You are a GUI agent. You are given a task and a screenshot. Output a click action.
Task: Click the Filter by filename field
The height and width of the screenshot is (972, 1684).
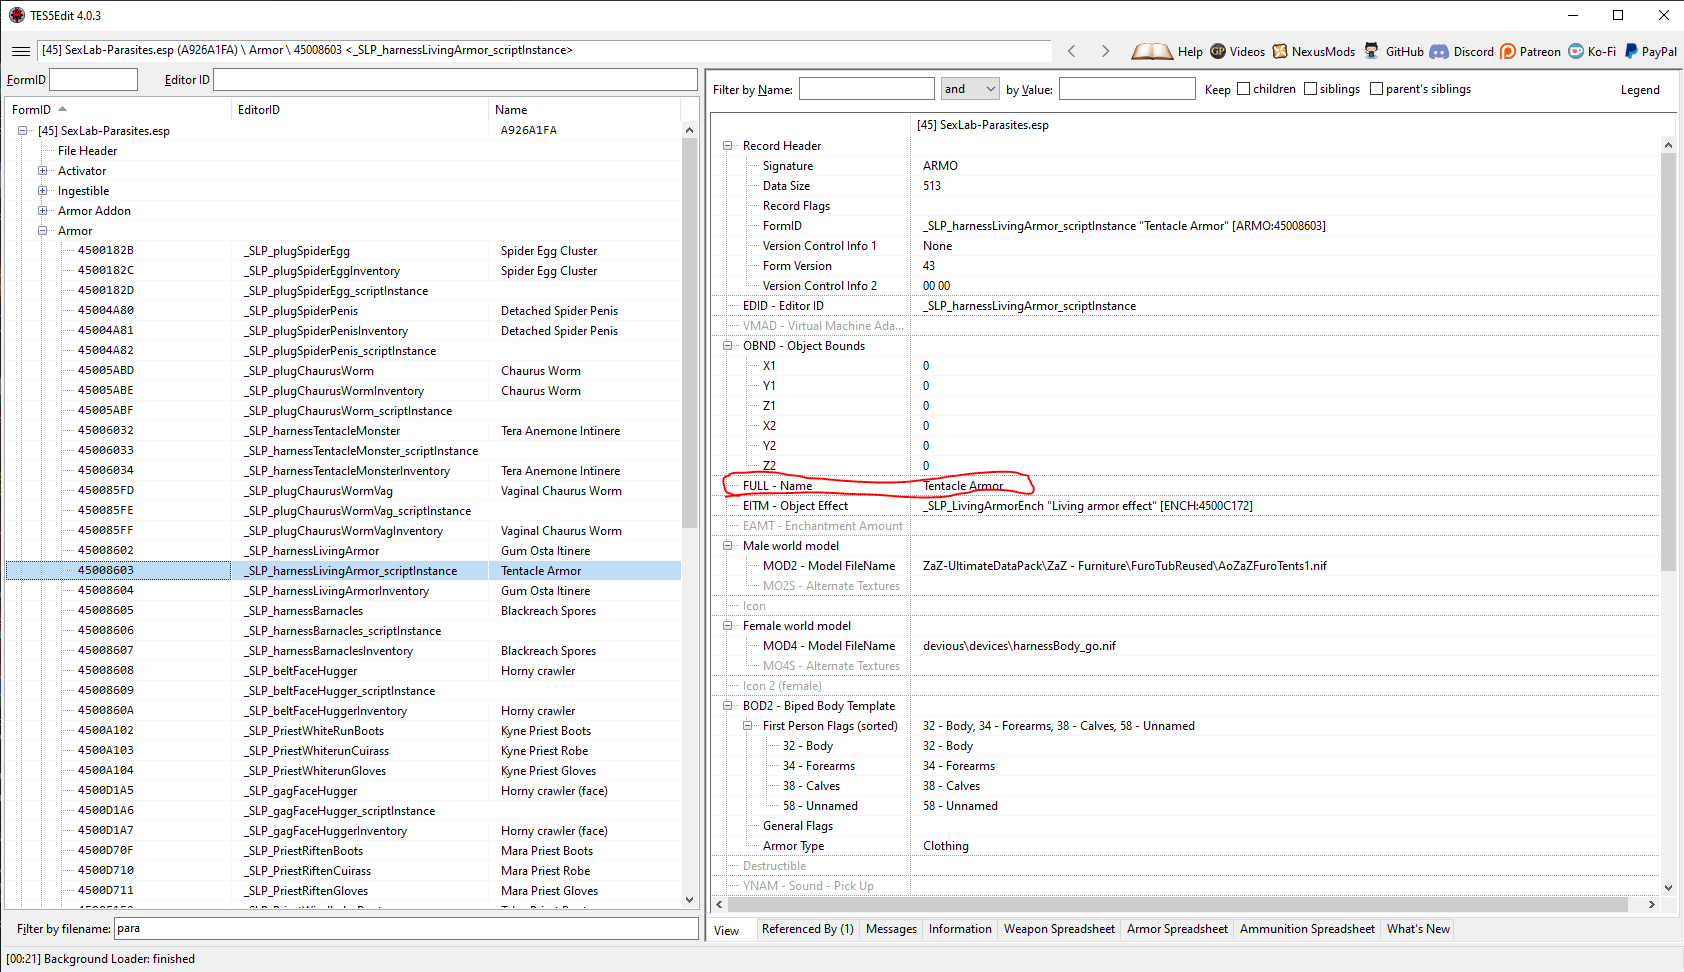406,929
